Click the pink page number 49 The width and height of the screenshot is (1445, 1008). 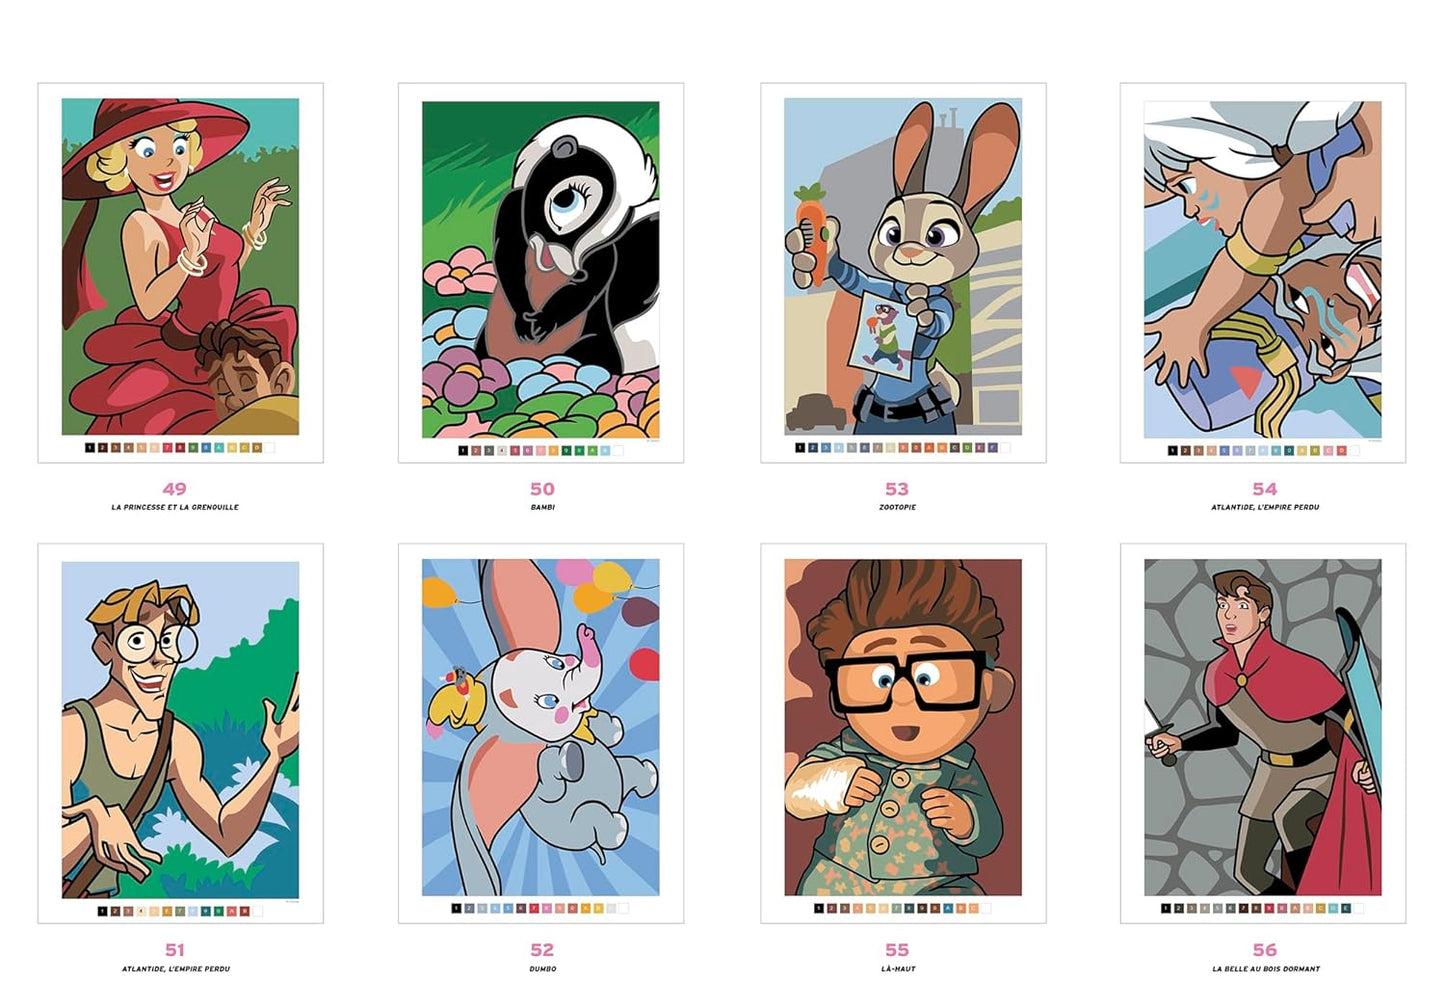coord(175,489)
